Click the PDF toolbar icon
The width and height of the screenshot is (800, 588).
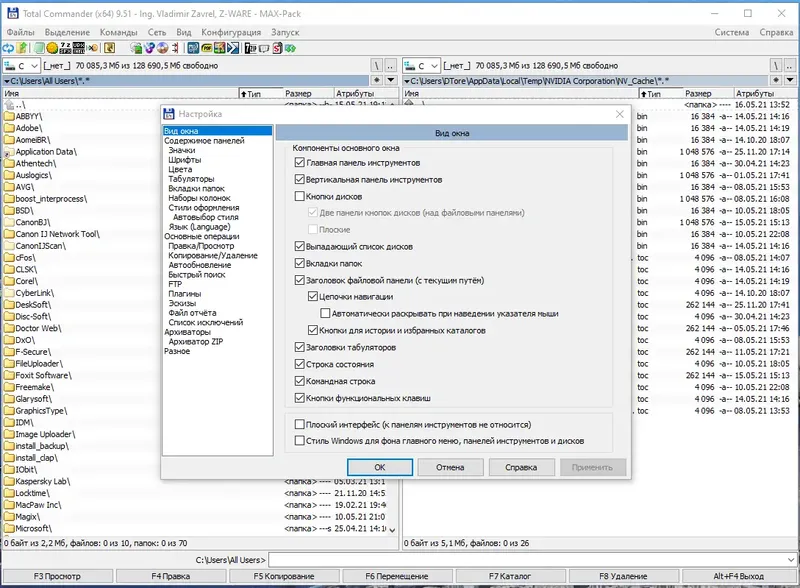click(207, 48)
